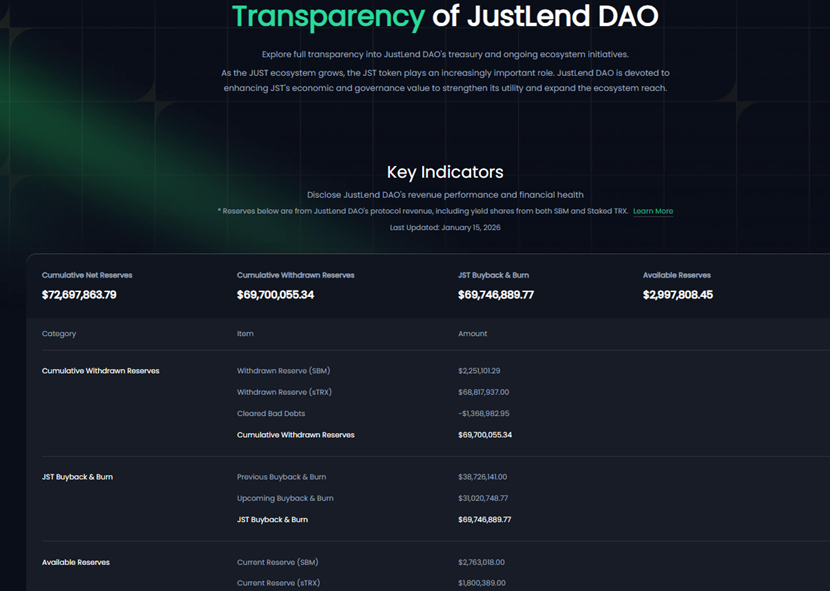Click the Amount column header
The height and width of the screenshot is (591, 830).
click(471, 333)
